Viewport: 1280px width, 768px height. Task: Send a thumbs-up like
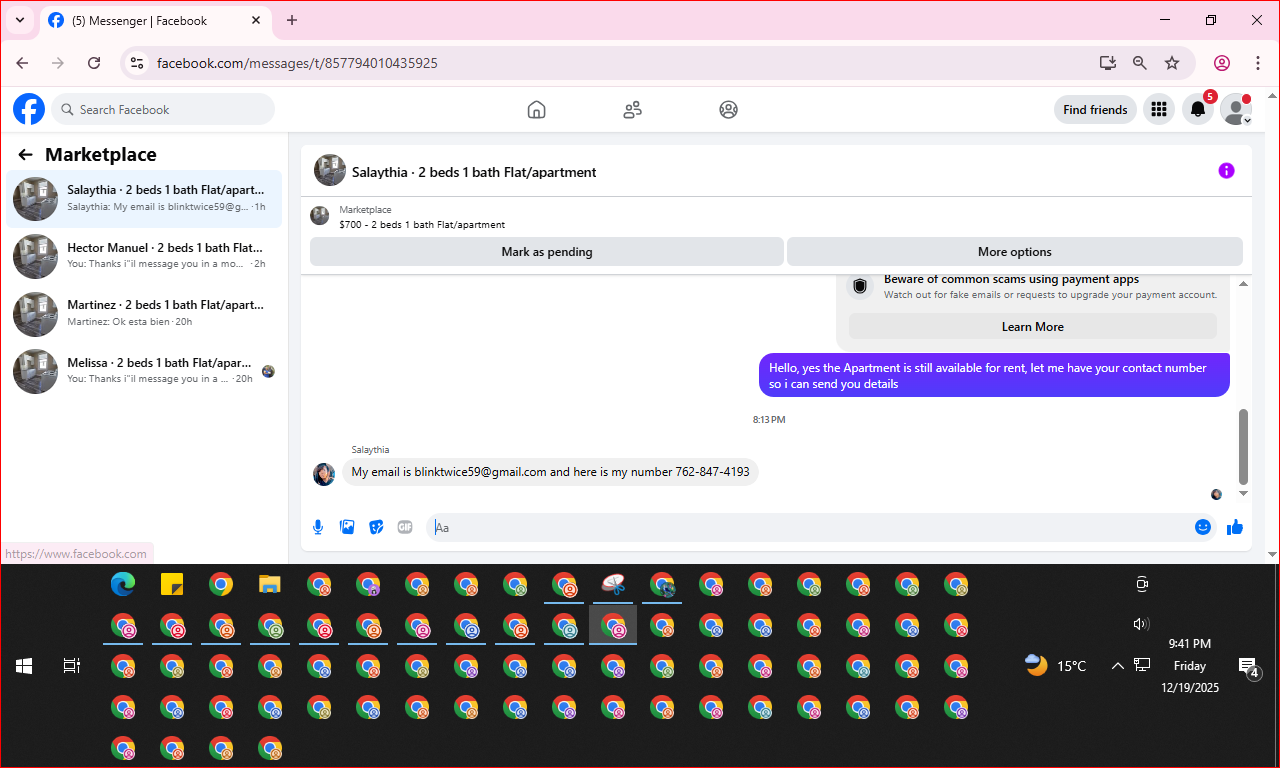1235,527
